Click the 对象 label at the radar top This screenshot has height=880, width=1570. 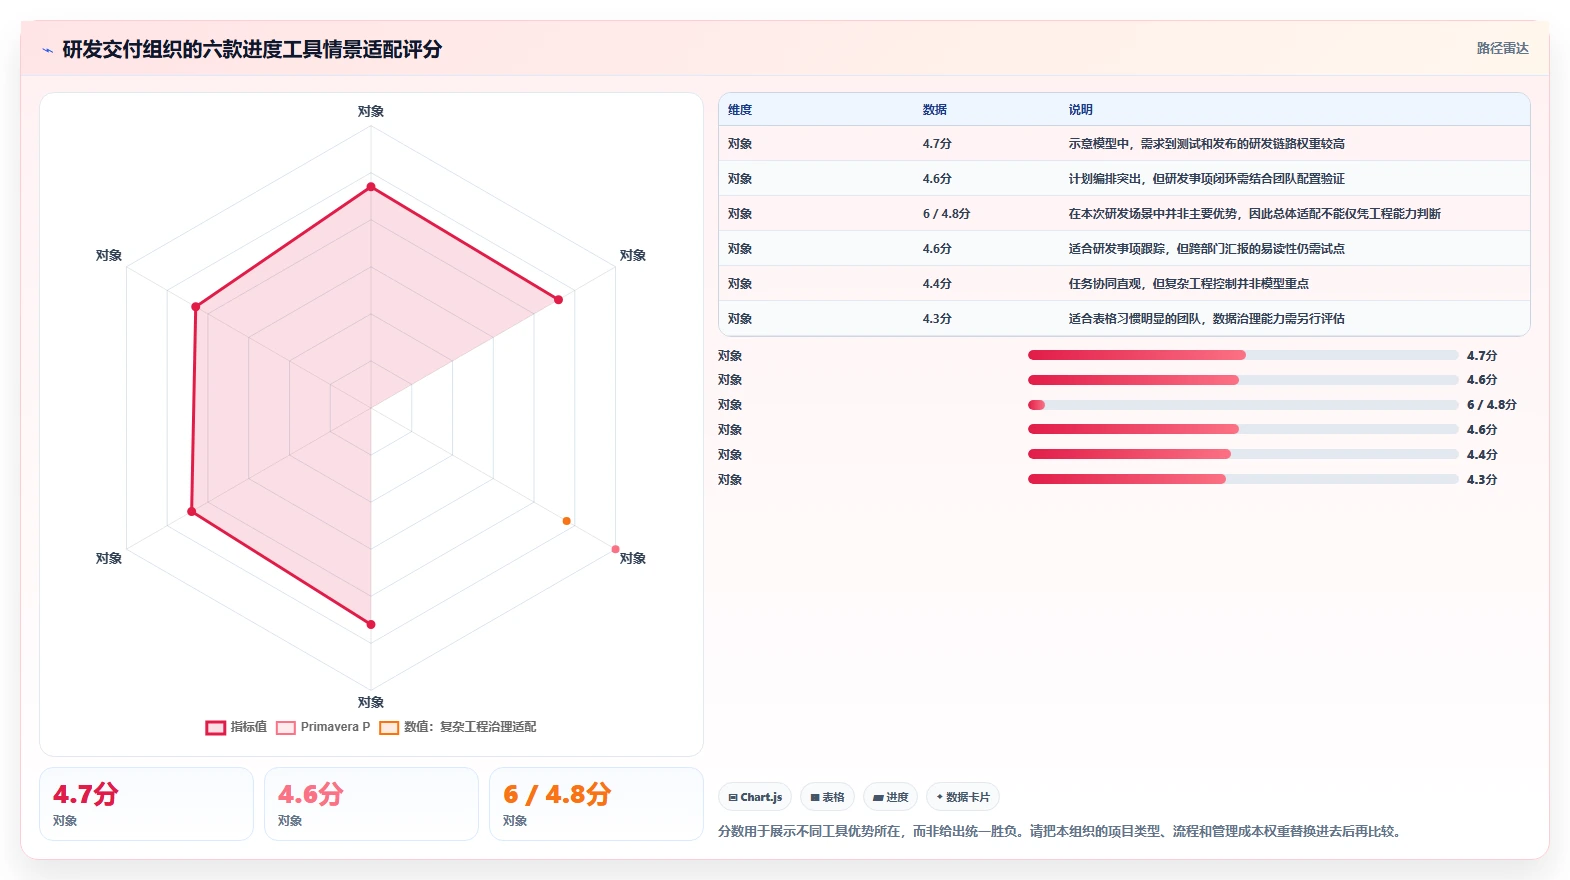pyautogui.click(x=371, y=112)
